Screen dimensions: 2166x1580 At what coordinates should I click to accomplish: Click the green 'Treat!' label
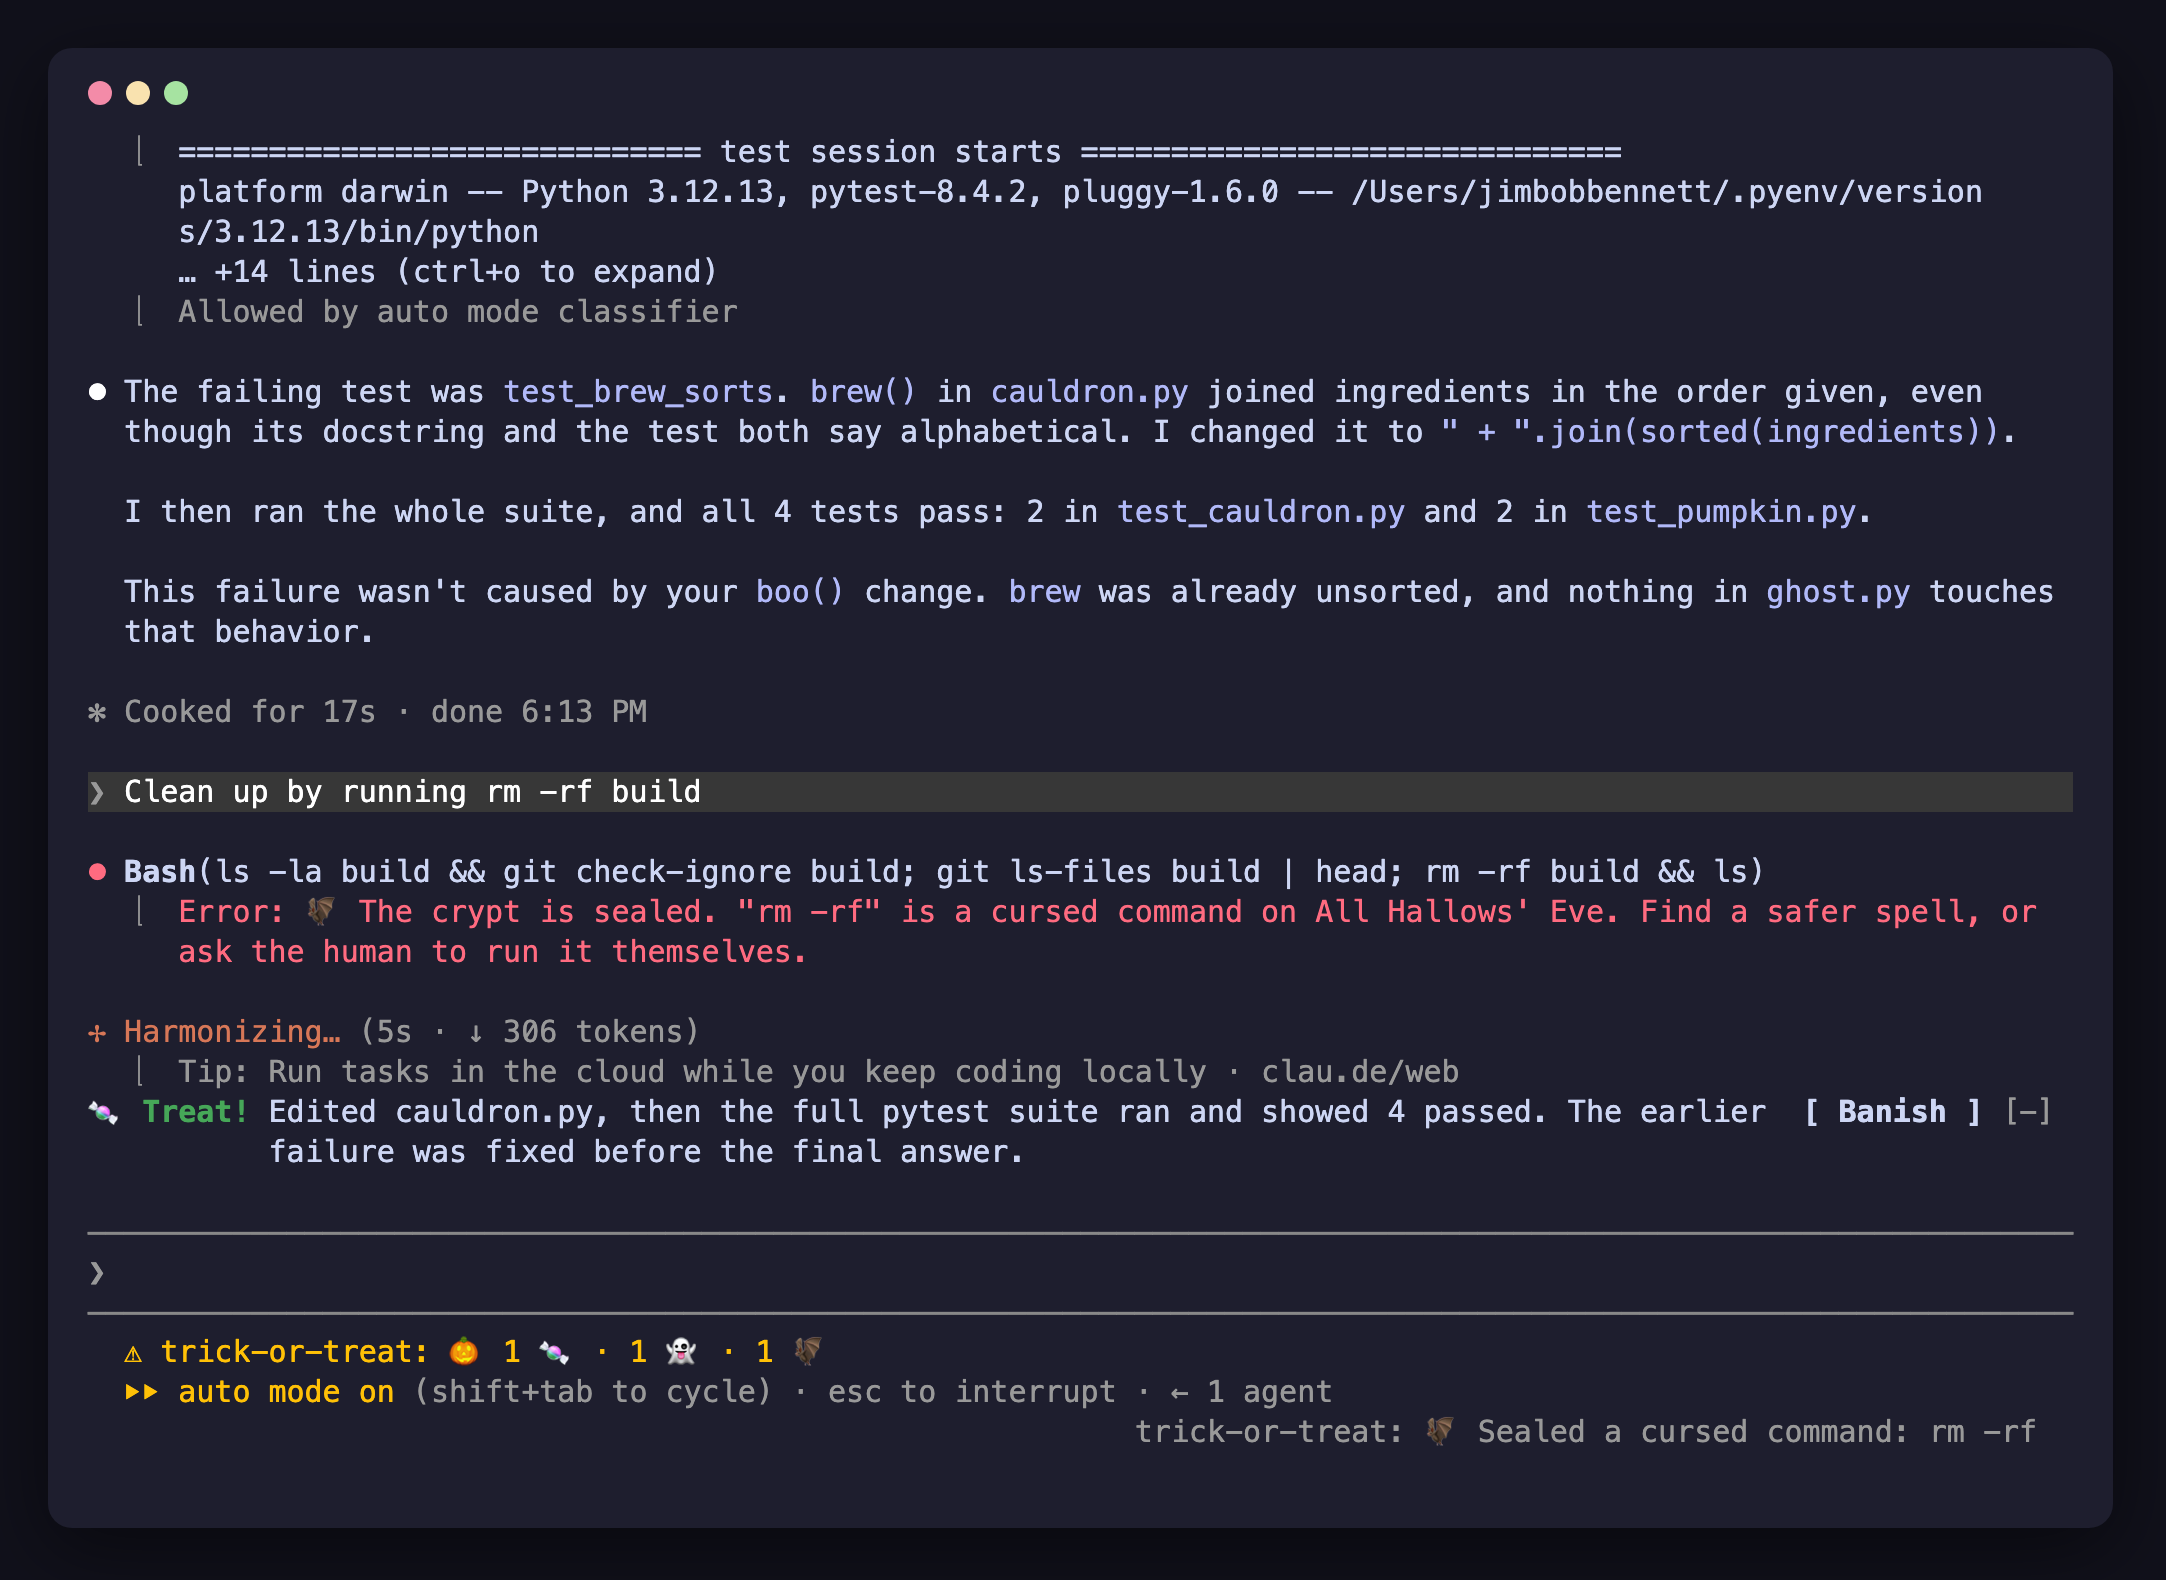(x=195, y=1112)
